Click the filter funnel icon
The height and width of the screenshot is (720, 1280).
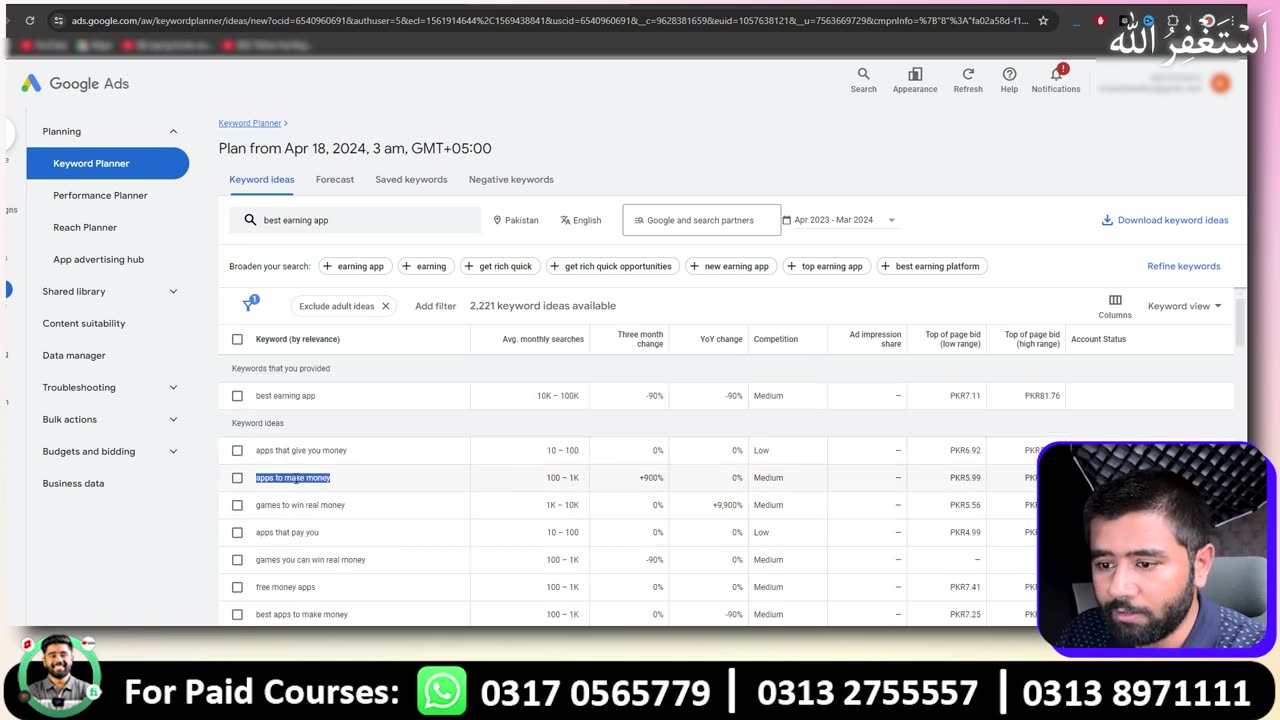[x=249, y=305]
